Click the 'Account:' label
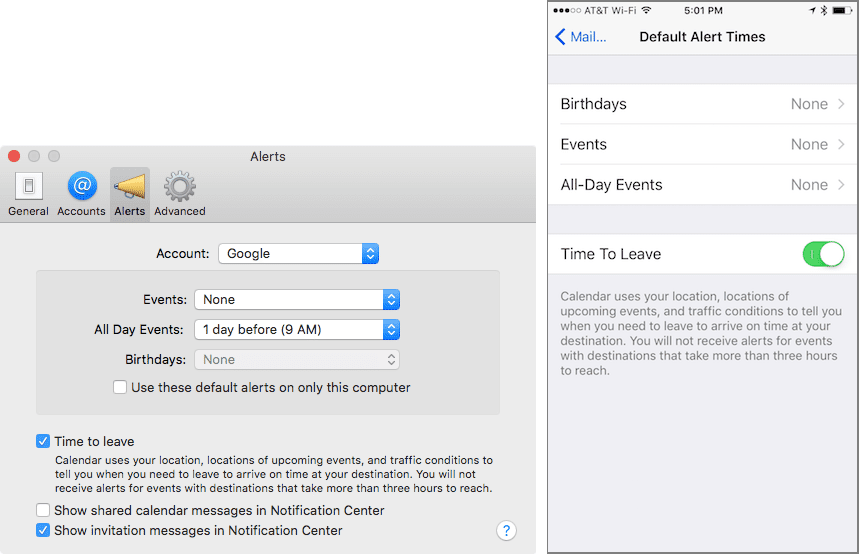The image size is (859, 554). click(182, 254)
